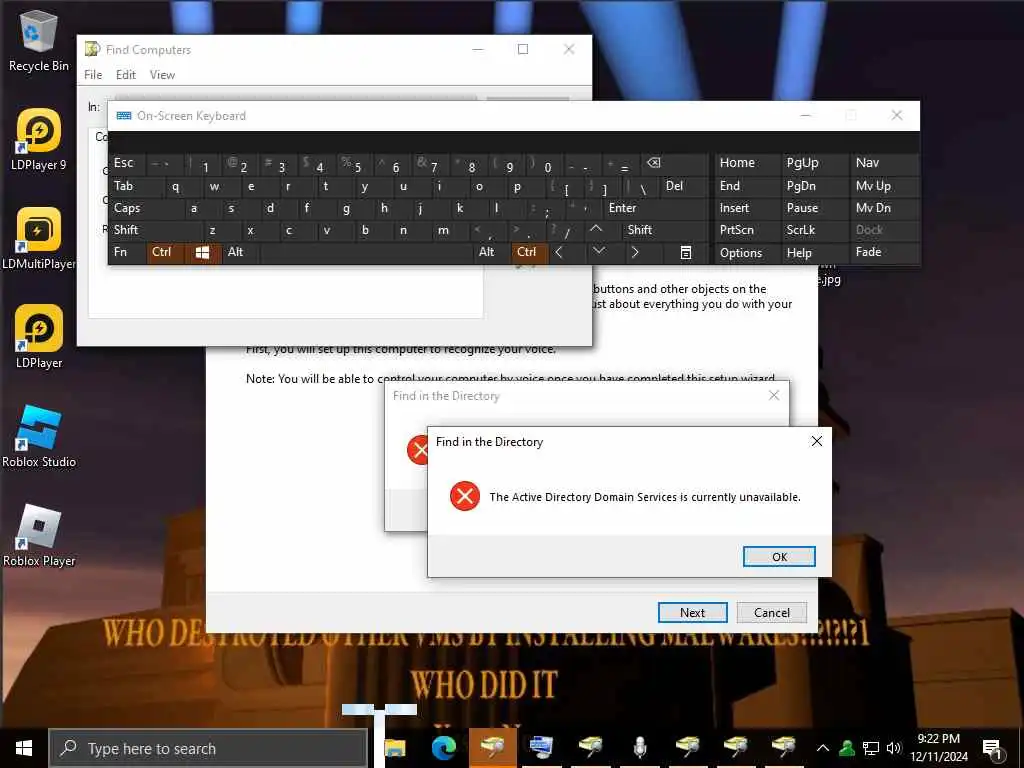Tap the Mv Dn key on the keyboard
Screen dimensions: 1024x768
point(885,208)
